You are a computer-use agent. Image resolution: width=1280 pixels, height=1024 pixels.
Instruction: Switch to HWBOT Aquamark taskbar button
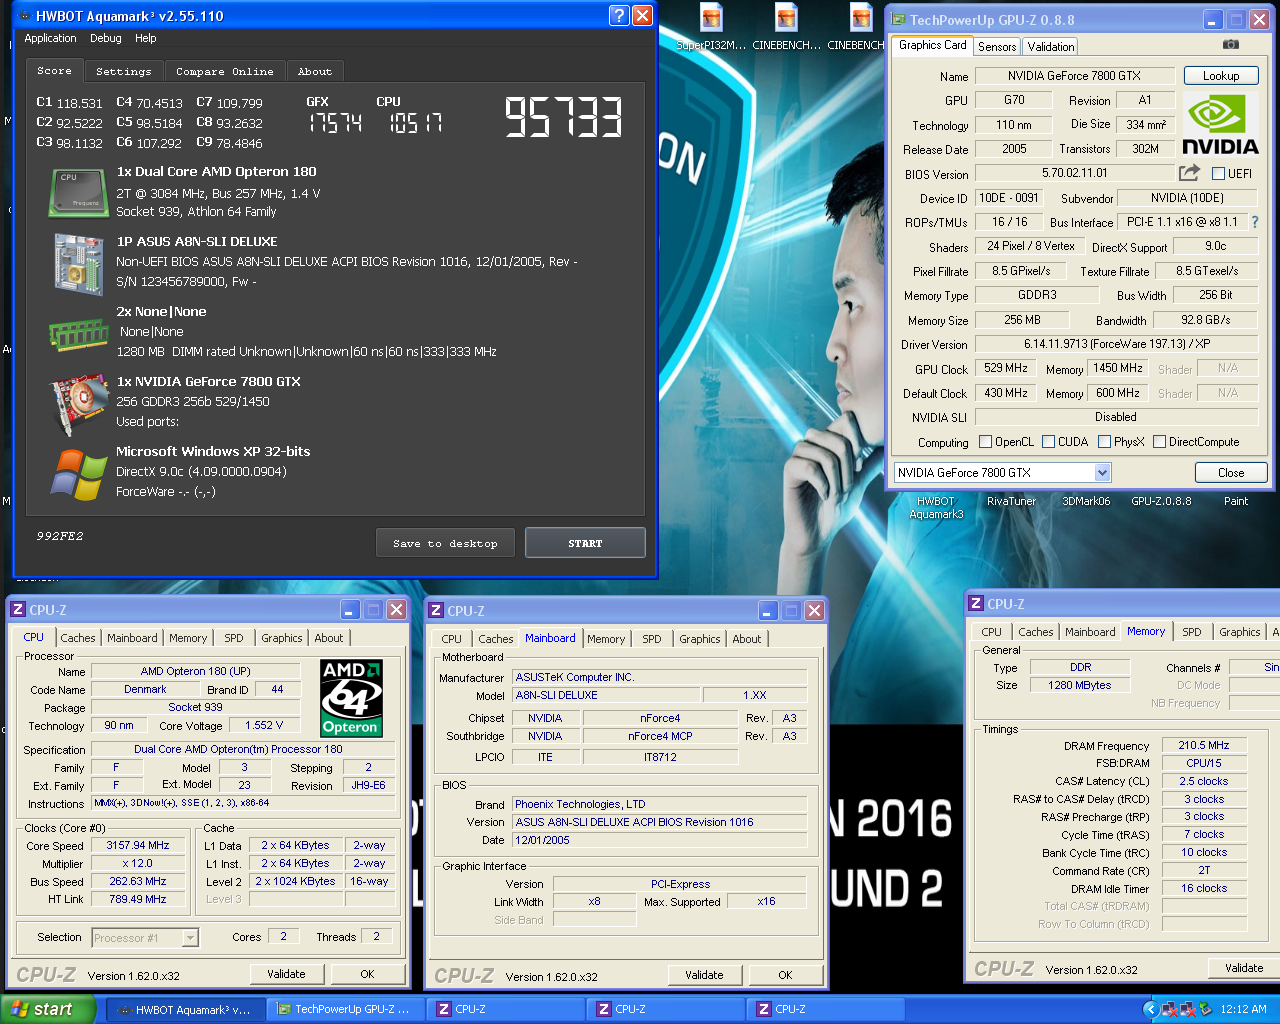187,1010
